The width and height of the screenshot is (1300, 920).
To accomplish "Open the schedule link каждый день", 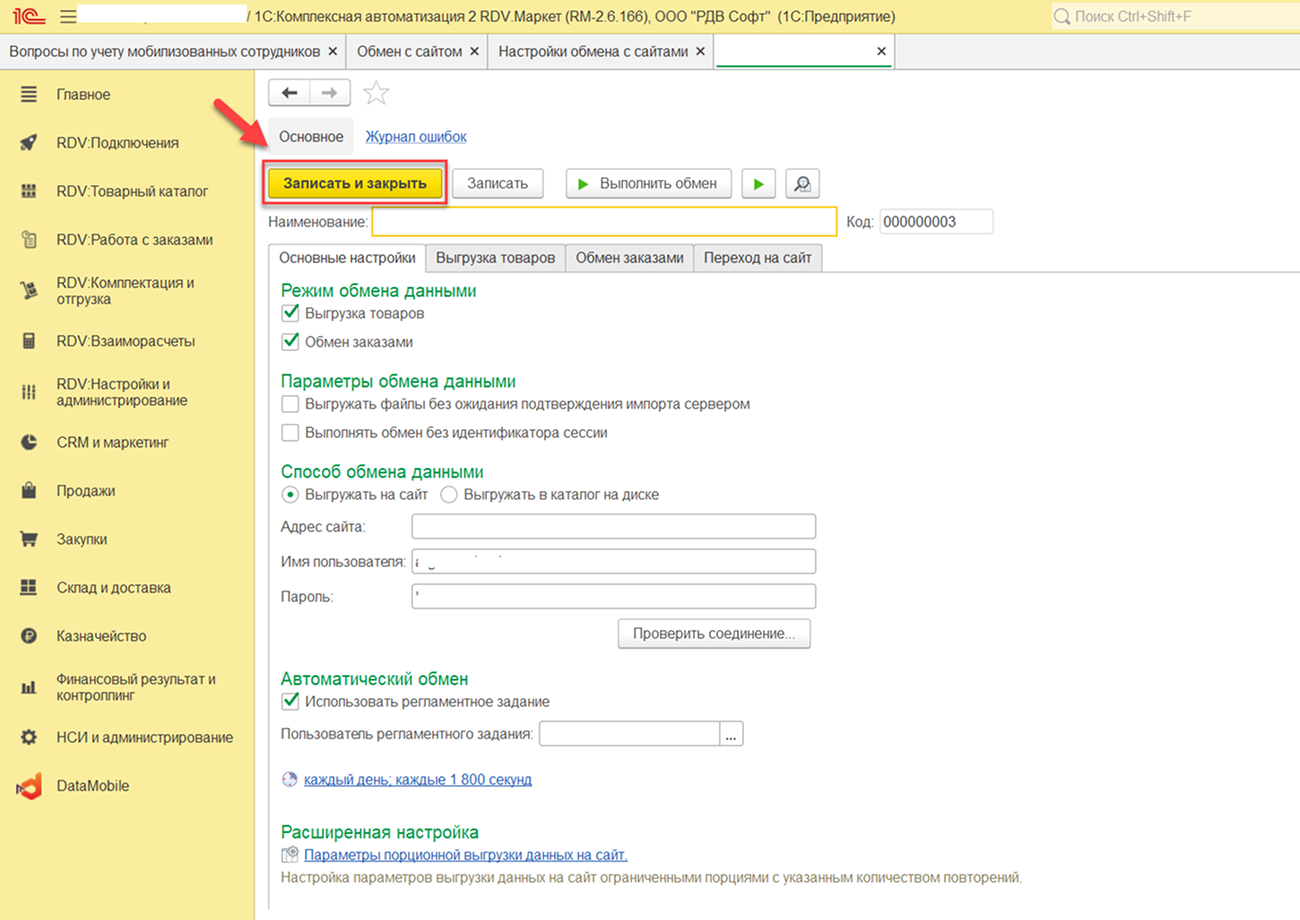I will click(x=417, y=779).
